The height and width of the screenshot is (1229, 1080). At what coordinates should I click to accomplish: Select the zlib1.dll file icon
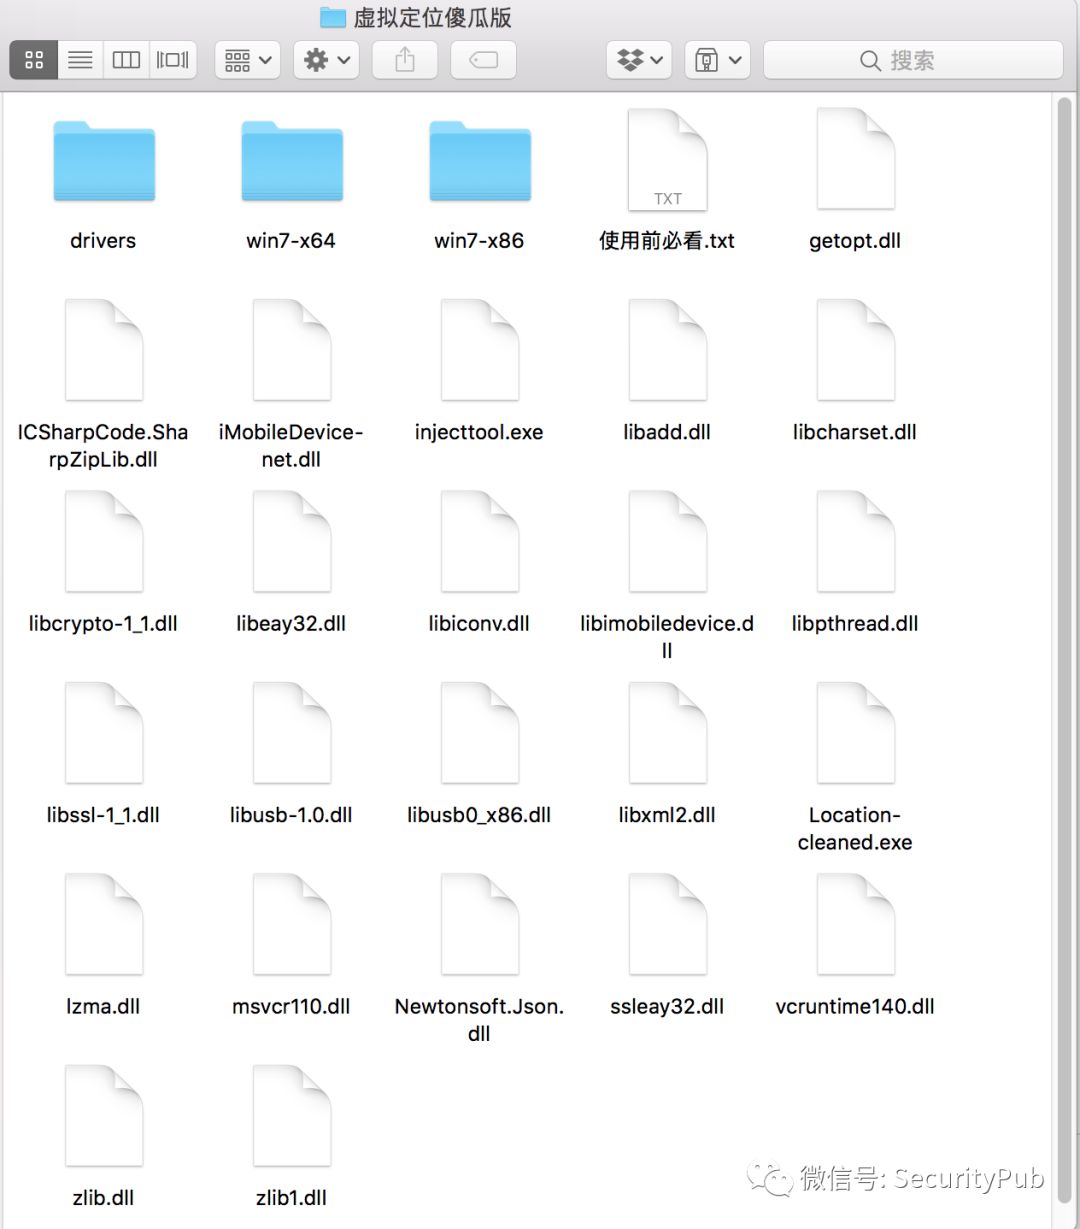point(292,1117)
